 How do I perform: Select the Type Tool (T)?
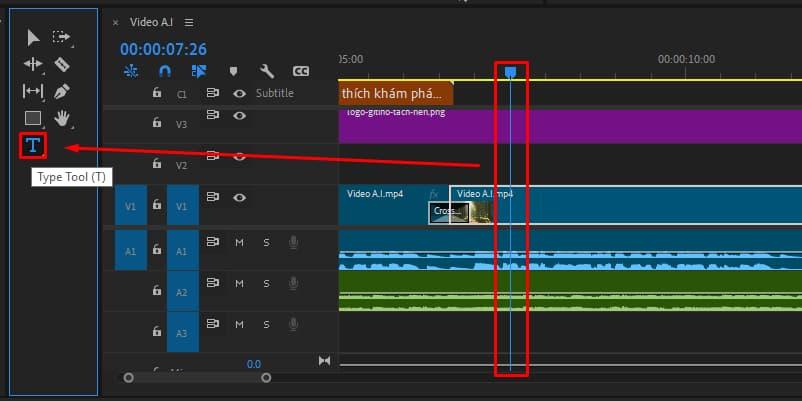pos(33,145)
